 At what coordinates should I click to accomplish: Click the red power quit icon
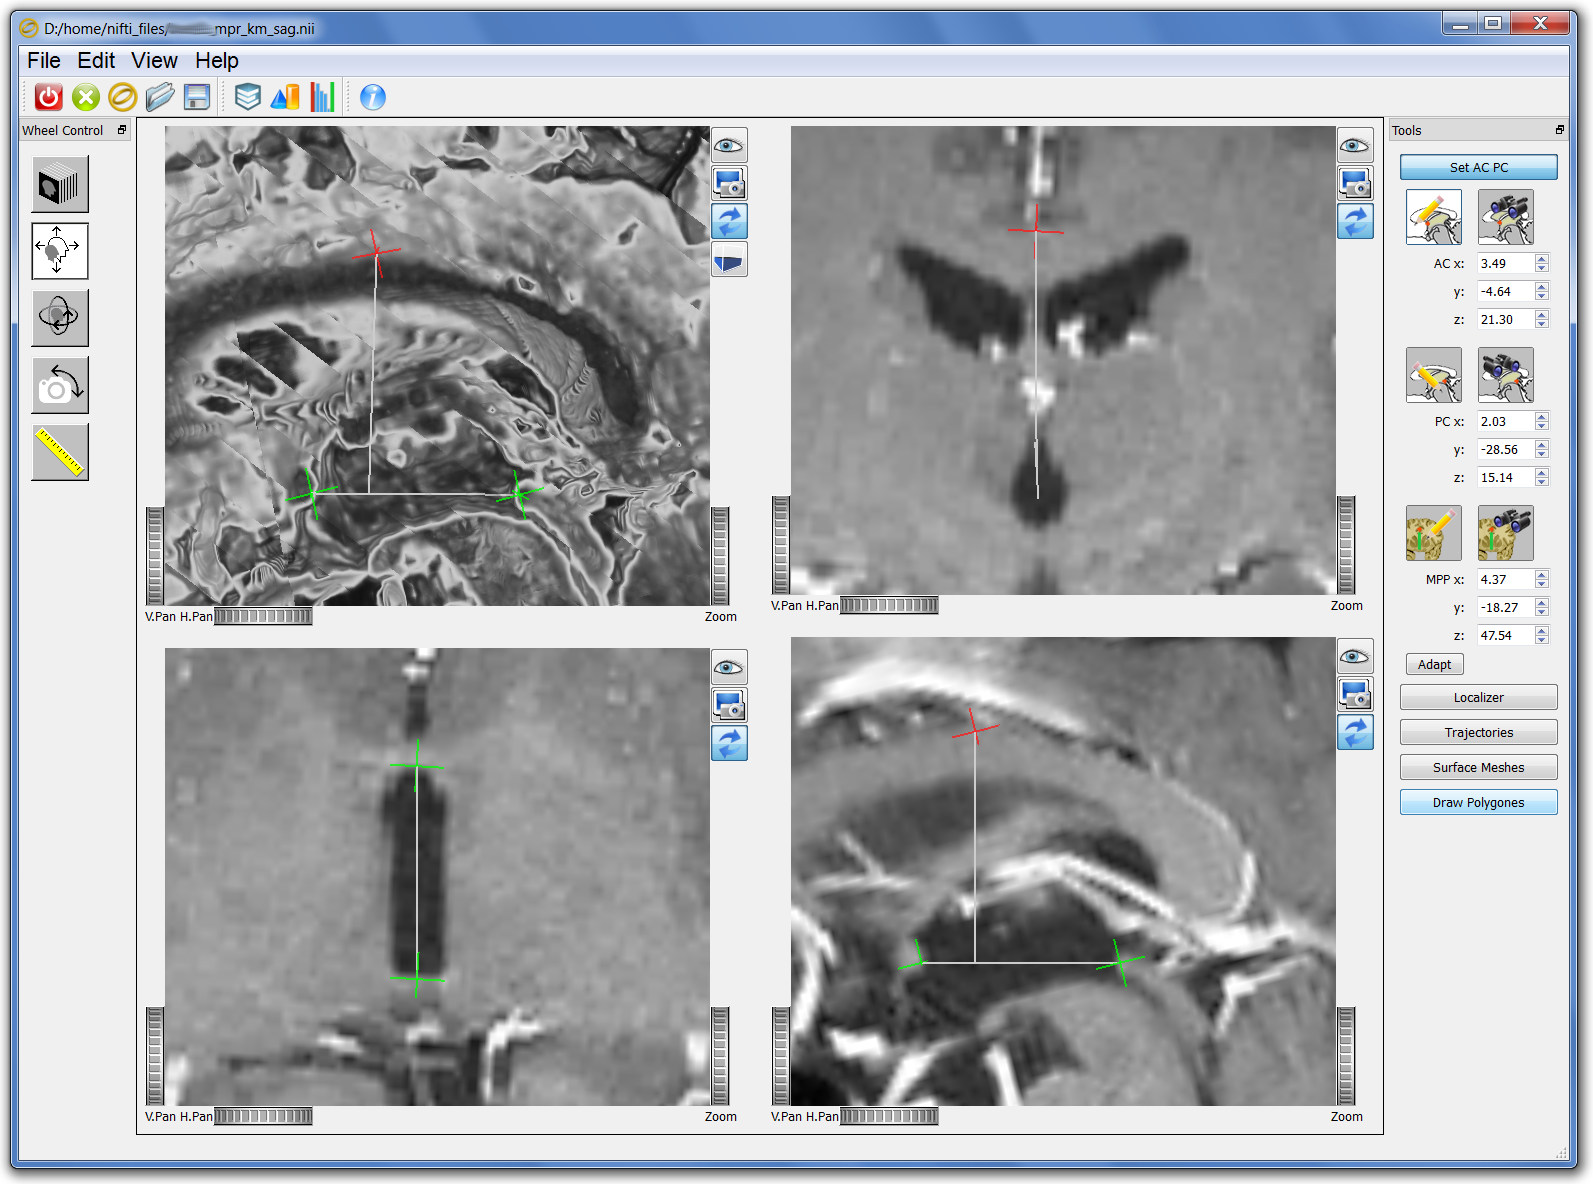coord(48,97)
